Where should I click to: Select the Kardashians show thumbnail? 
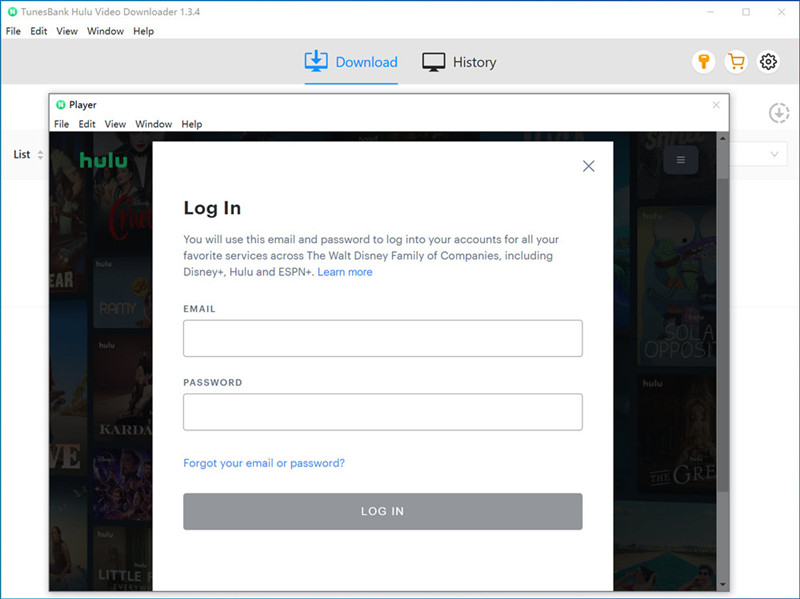(x=122, y=388)
